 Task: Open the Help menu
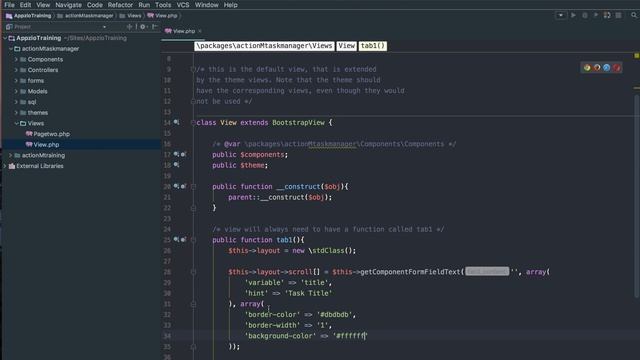tap(230, 5)
